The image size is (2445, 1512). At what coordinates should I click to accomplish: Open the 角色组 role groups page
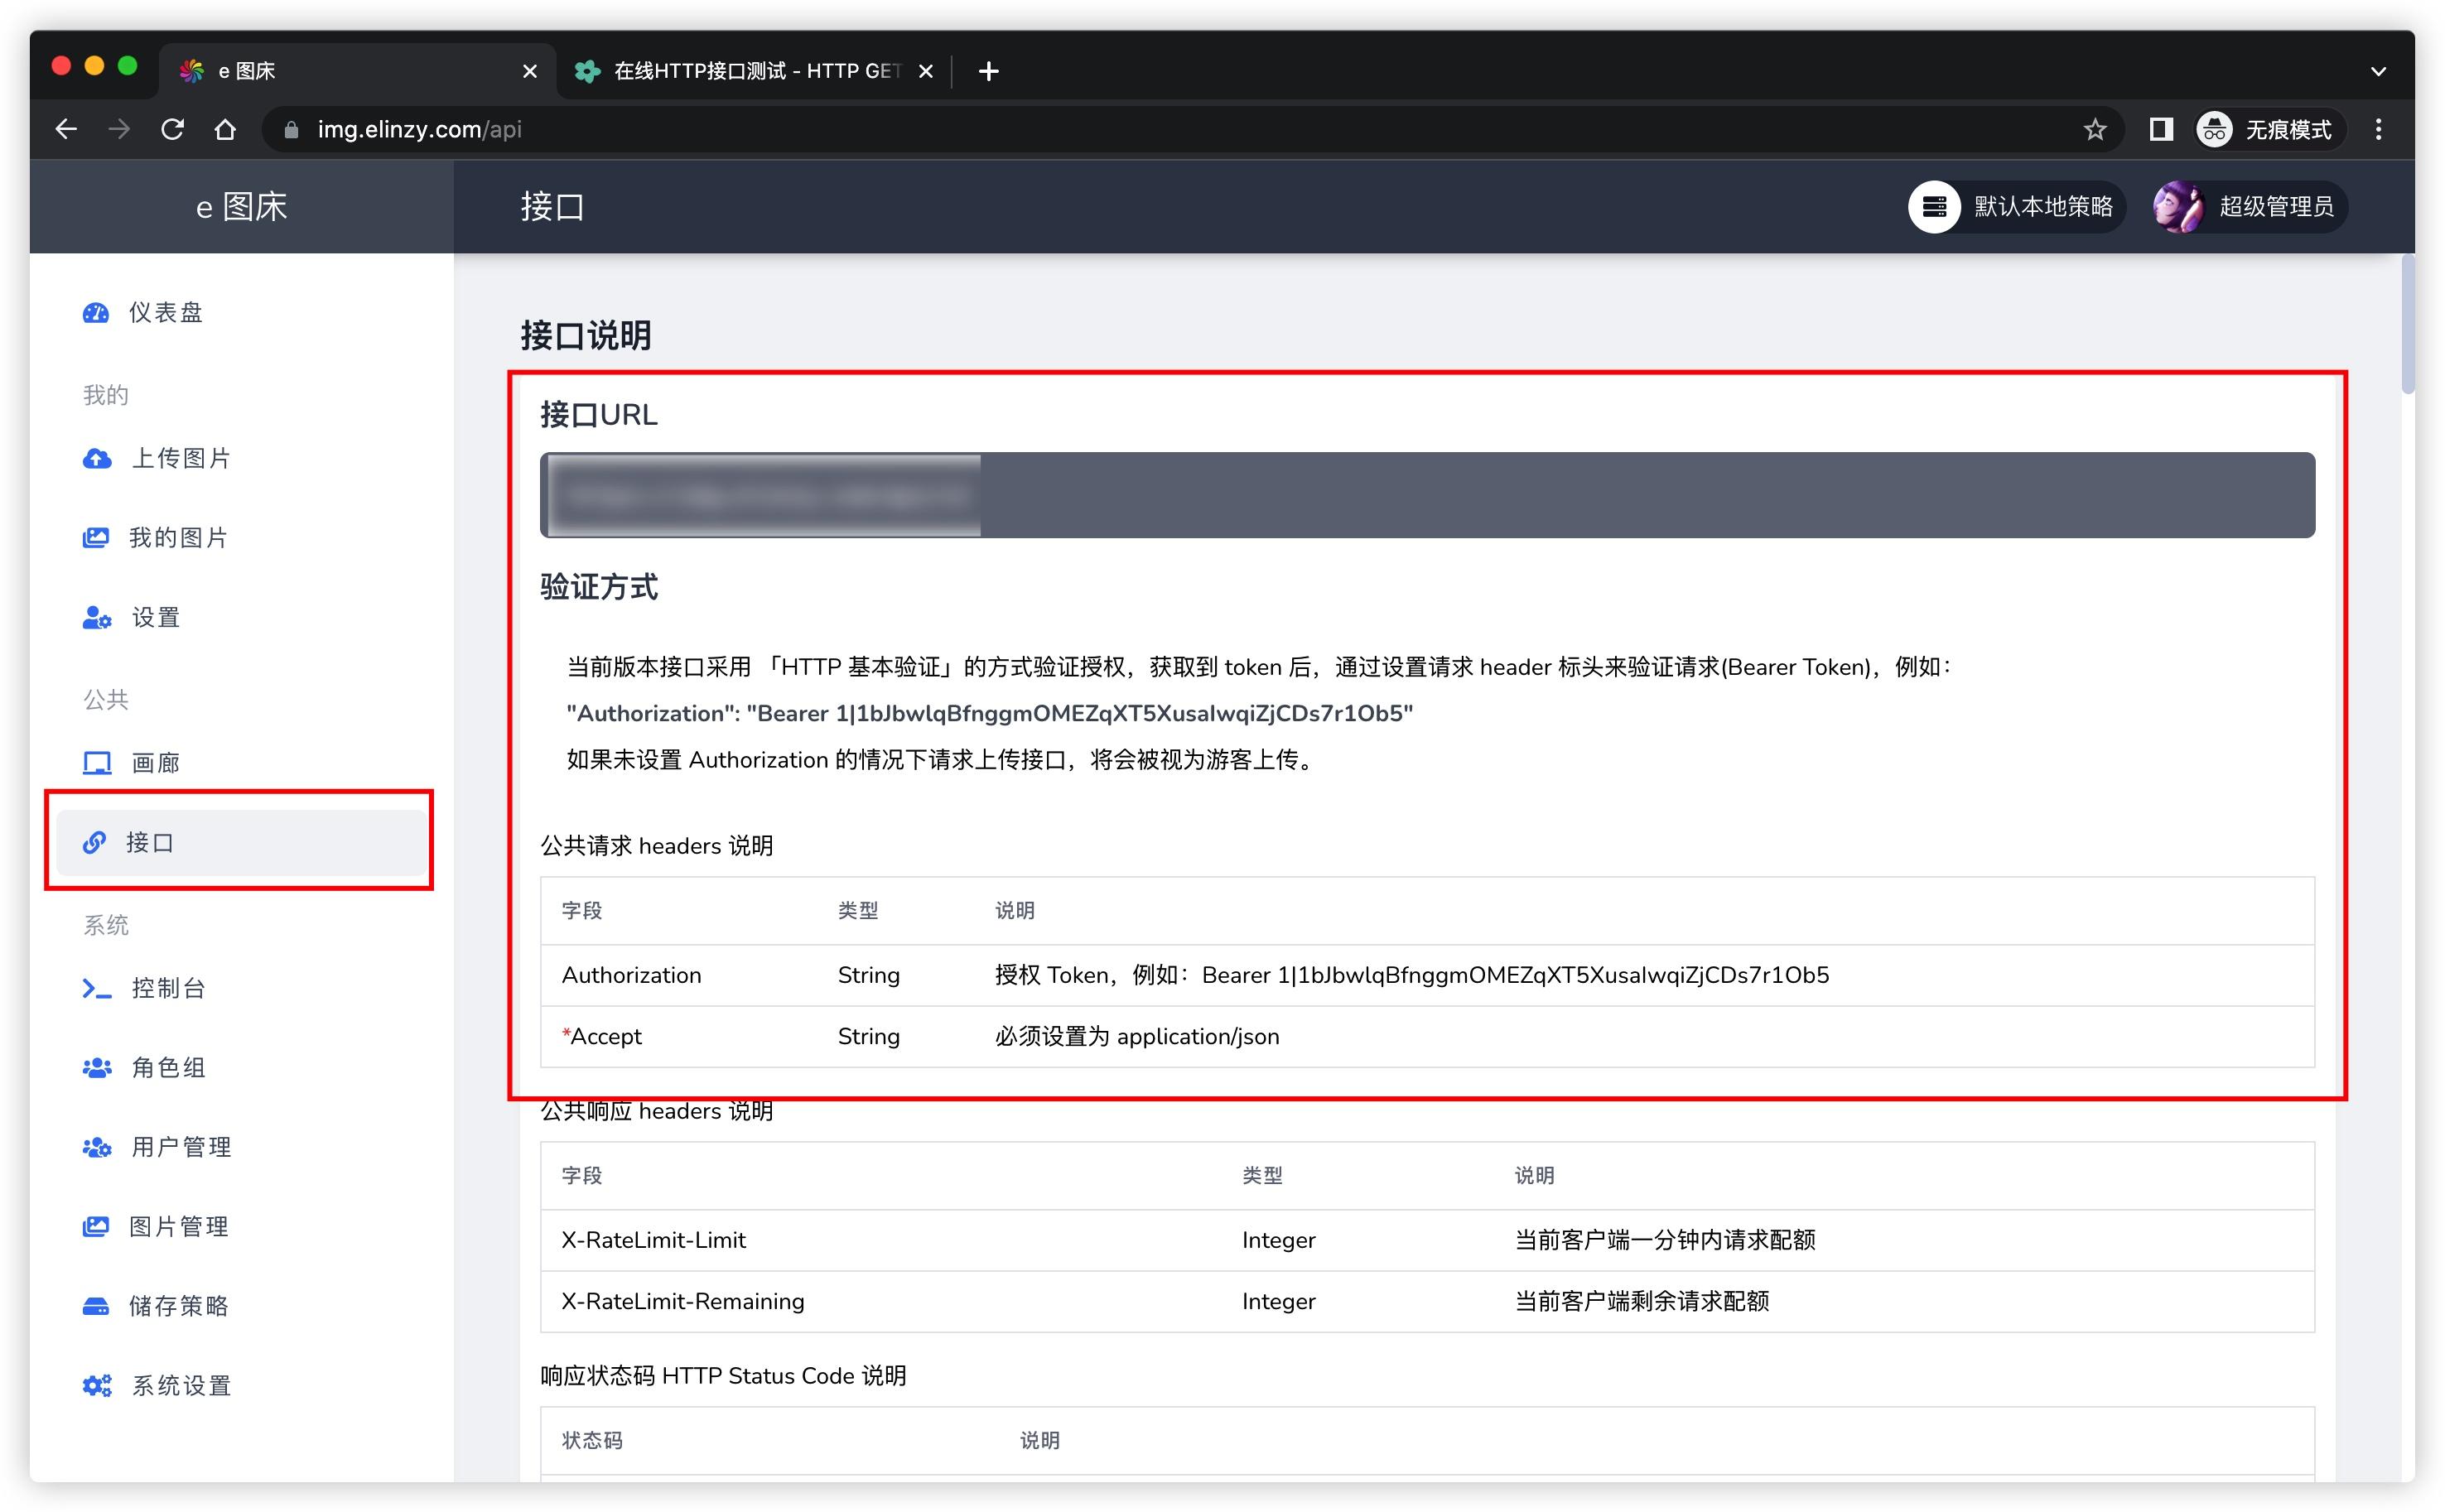point(167,1067)
